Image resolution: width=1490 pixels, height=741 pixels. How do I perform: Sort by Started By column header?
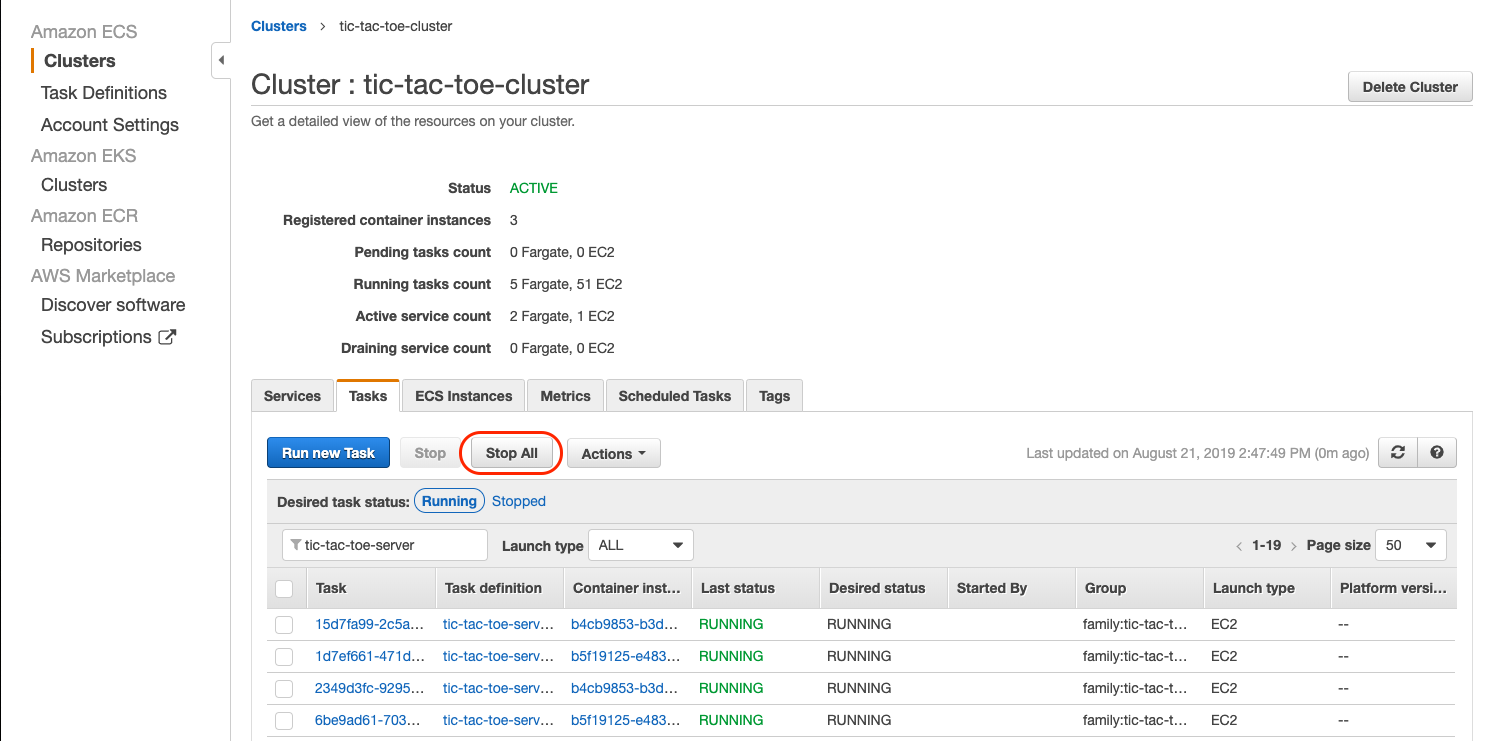click(x=1012, y=588)
